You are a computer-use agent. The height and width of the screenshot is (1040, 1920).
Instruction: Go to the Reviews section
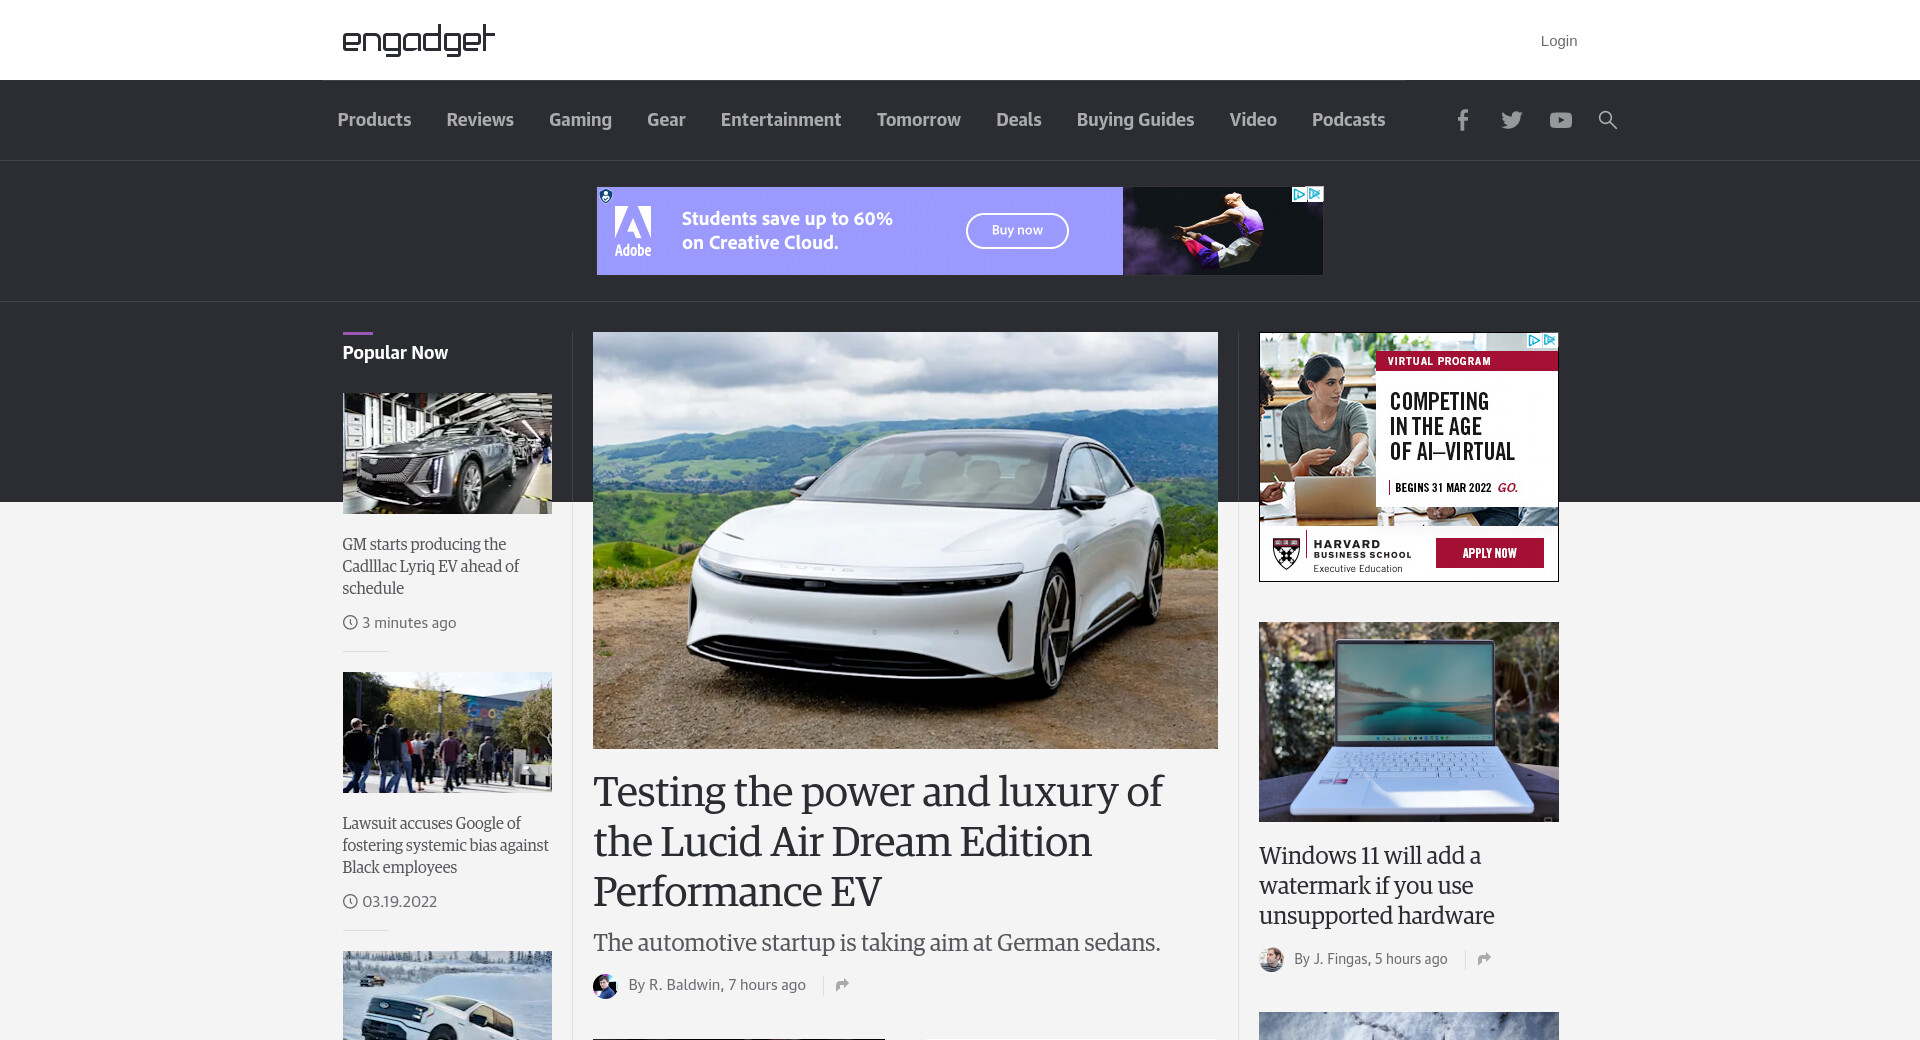pos(480,120)
